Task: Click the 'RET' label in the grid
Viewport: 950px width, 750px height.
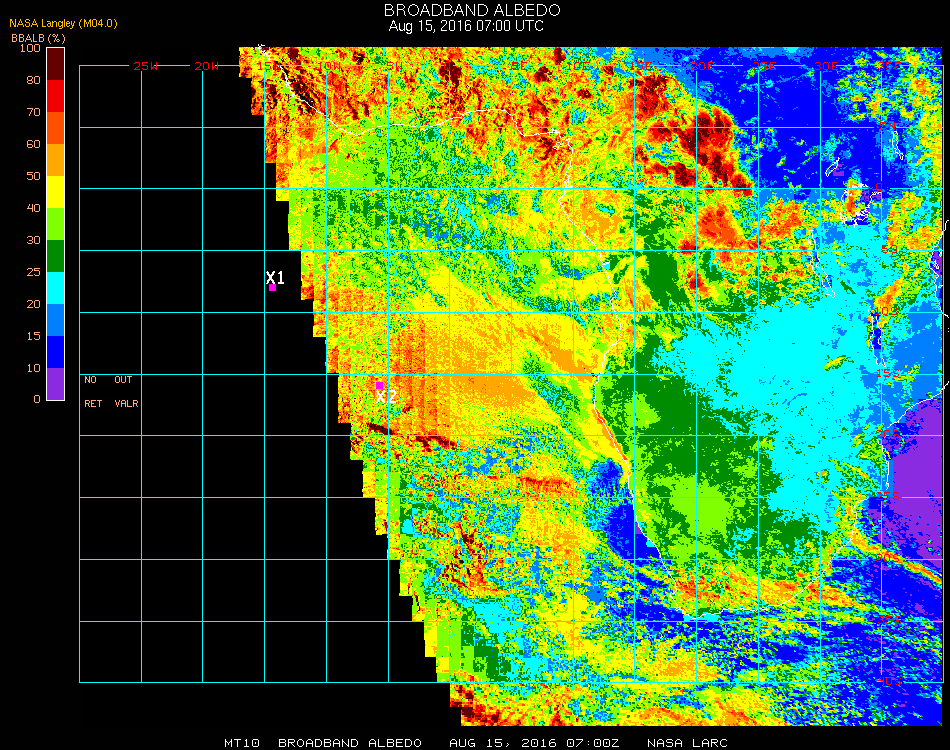Action: (93, 403)
